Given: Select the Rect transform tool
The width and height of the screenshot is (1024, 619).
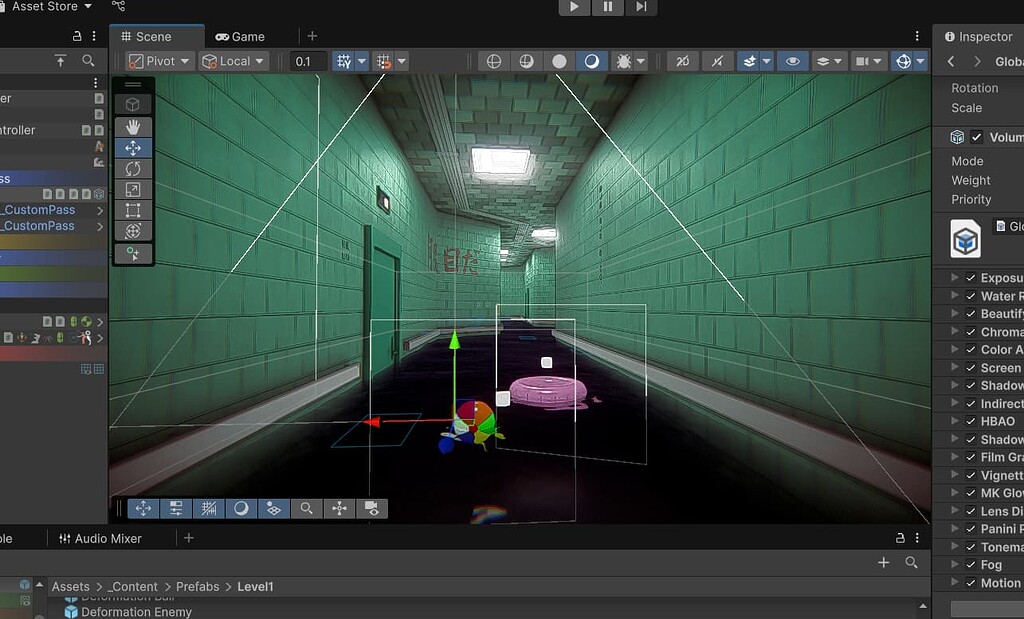Looking at the screenshot, I should (x=135, y=211).
